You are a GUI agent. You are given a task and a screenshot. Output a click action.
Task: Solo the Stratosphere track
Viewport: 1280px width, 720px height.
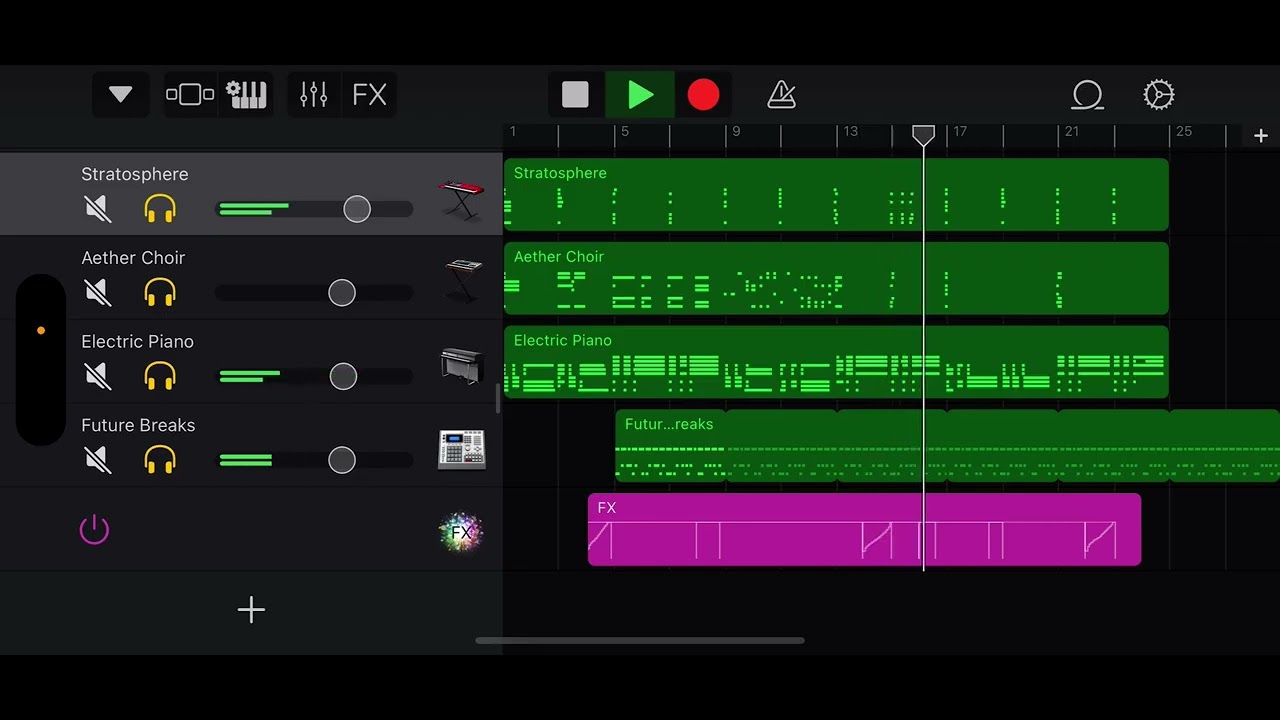pos(160,209)
